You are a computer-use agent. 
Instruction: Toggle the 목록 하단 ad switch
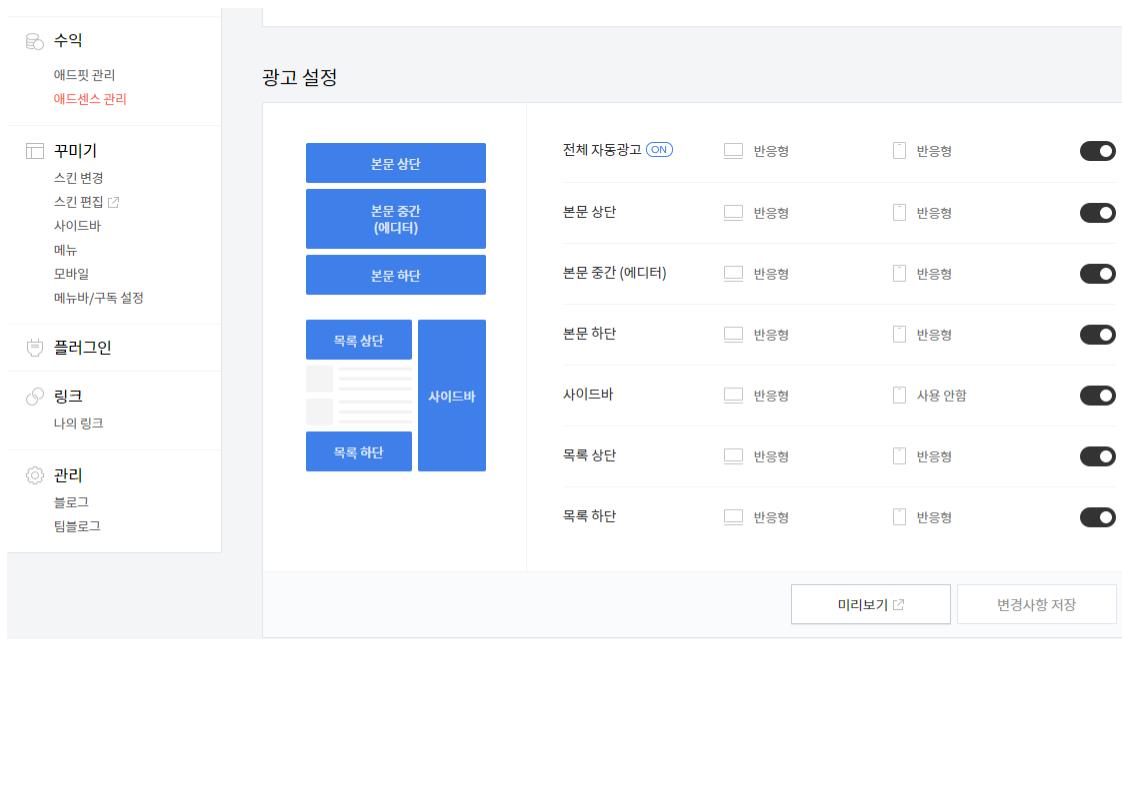coord(1098,517)
